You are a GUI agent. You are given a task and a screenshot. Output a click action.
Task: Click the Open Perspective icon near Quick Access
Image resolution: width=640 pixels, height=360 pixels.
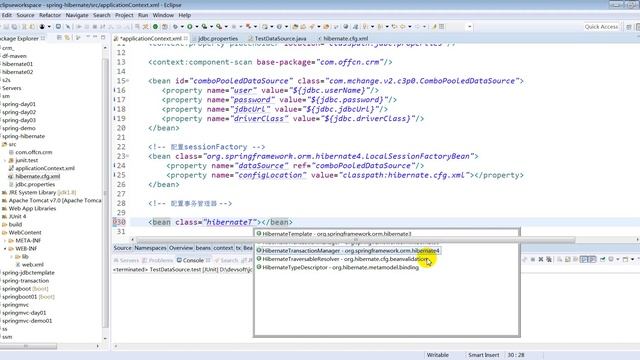629,27
